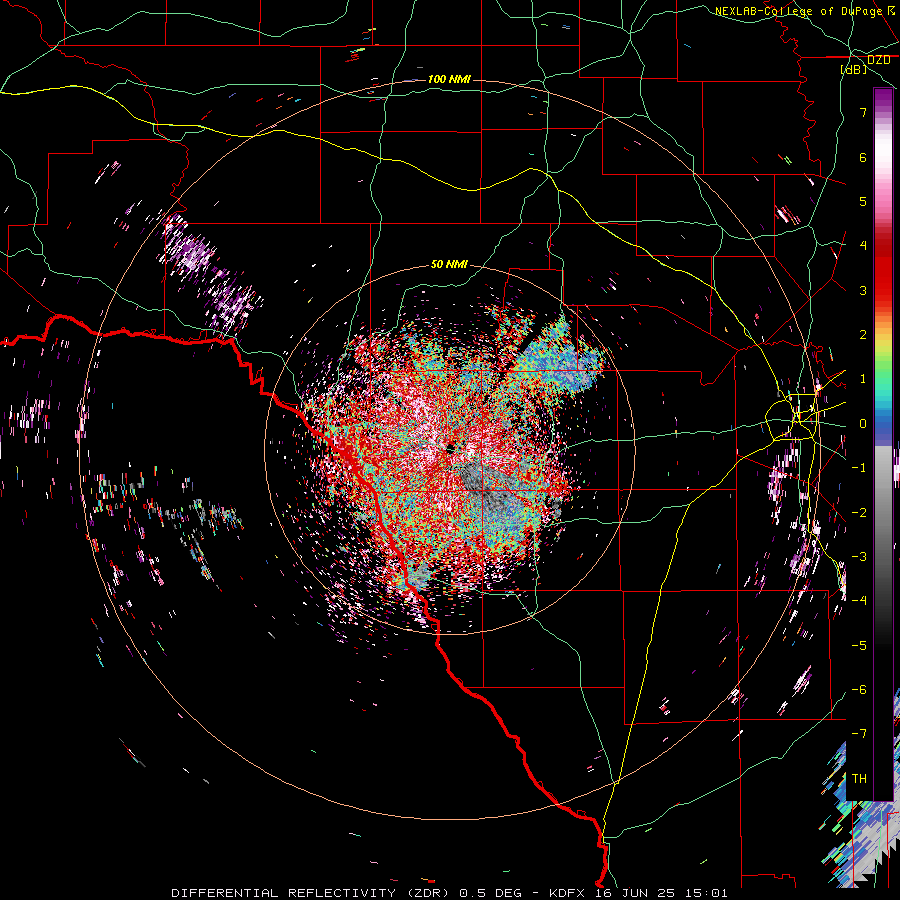Click the 2 dB value on the scale
900x900 pixels.
[863, 335]
